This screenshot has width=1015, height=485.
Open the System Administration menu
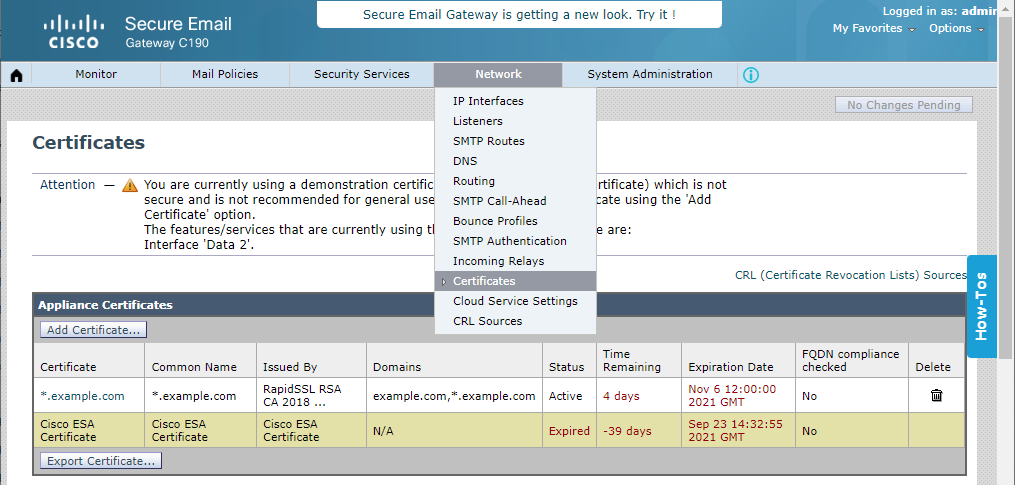coord(650,74)
